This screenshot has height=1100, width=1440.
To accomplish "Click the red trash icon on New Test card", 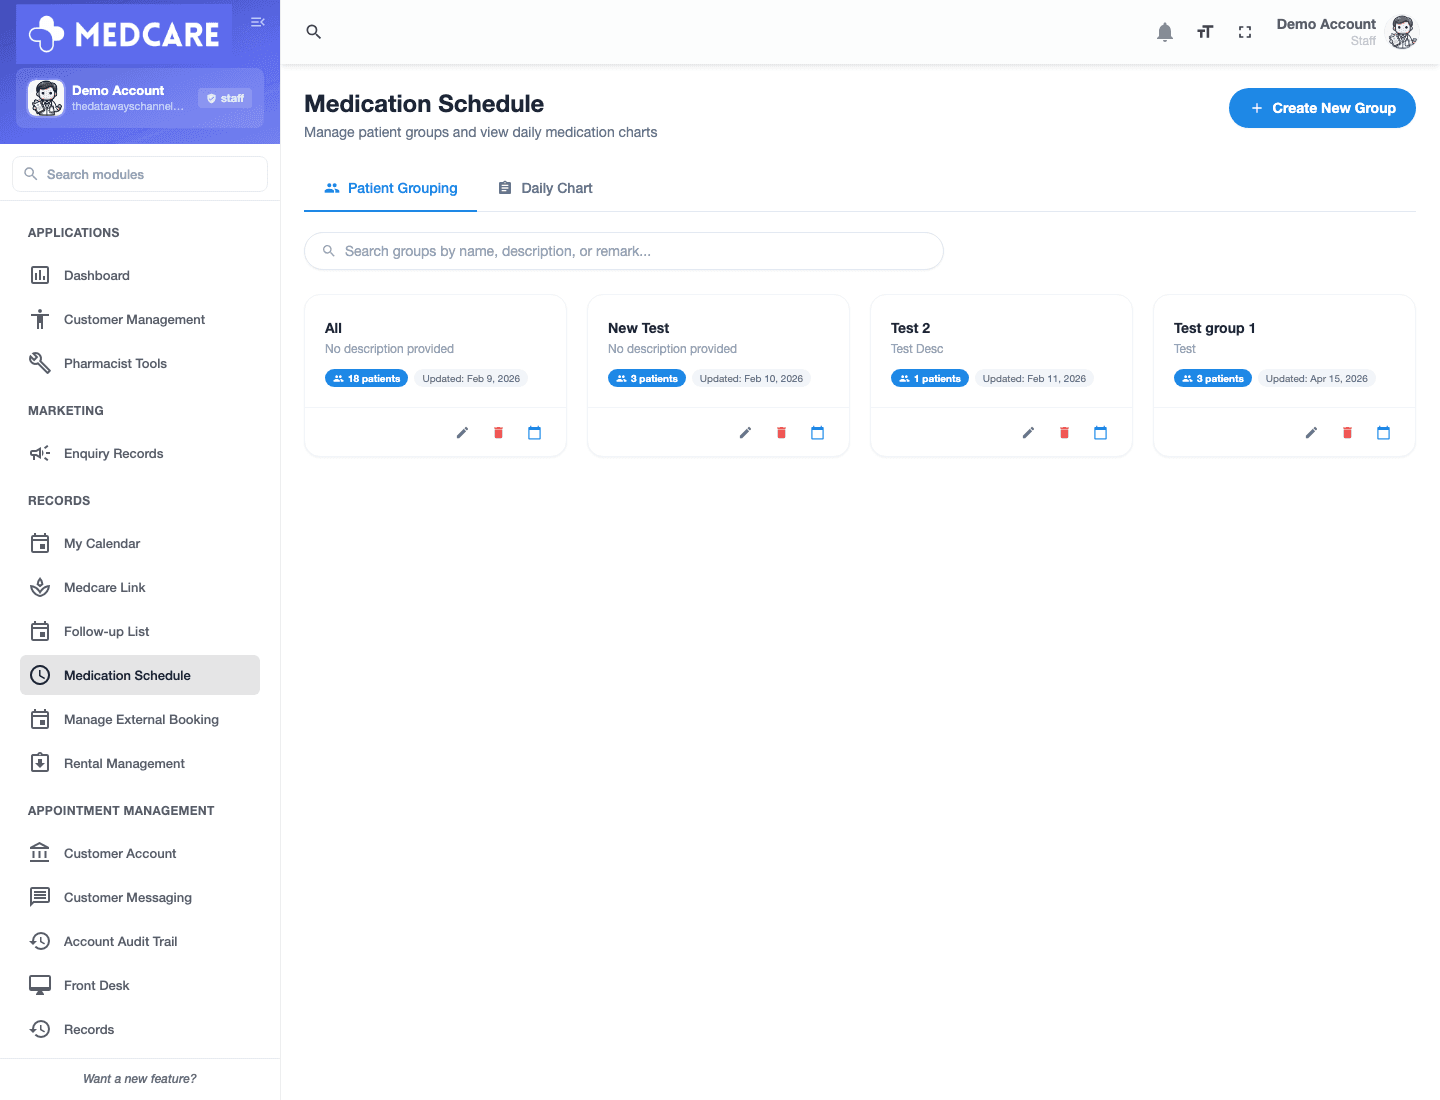I will 781,433.
